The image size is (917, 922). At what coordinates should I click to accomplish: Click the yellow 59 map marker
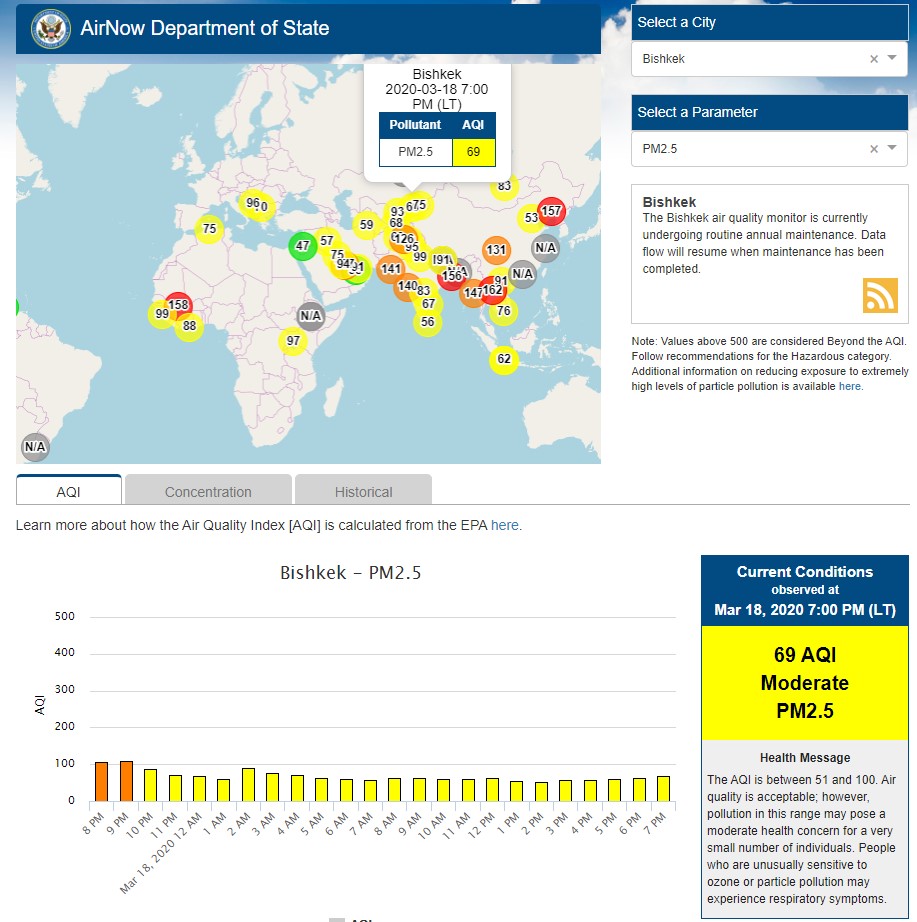[366, 225]
